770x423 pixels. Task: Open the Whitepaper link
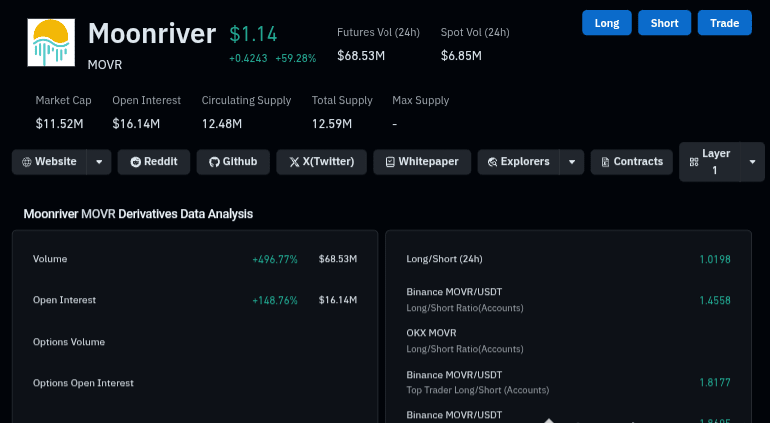[x=422, y=162]
